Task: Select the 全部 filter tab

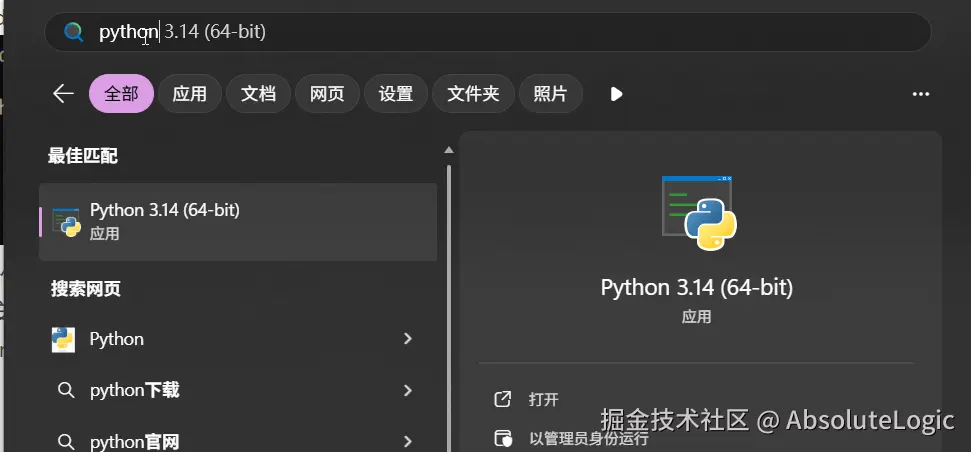Action: point(121,93)
